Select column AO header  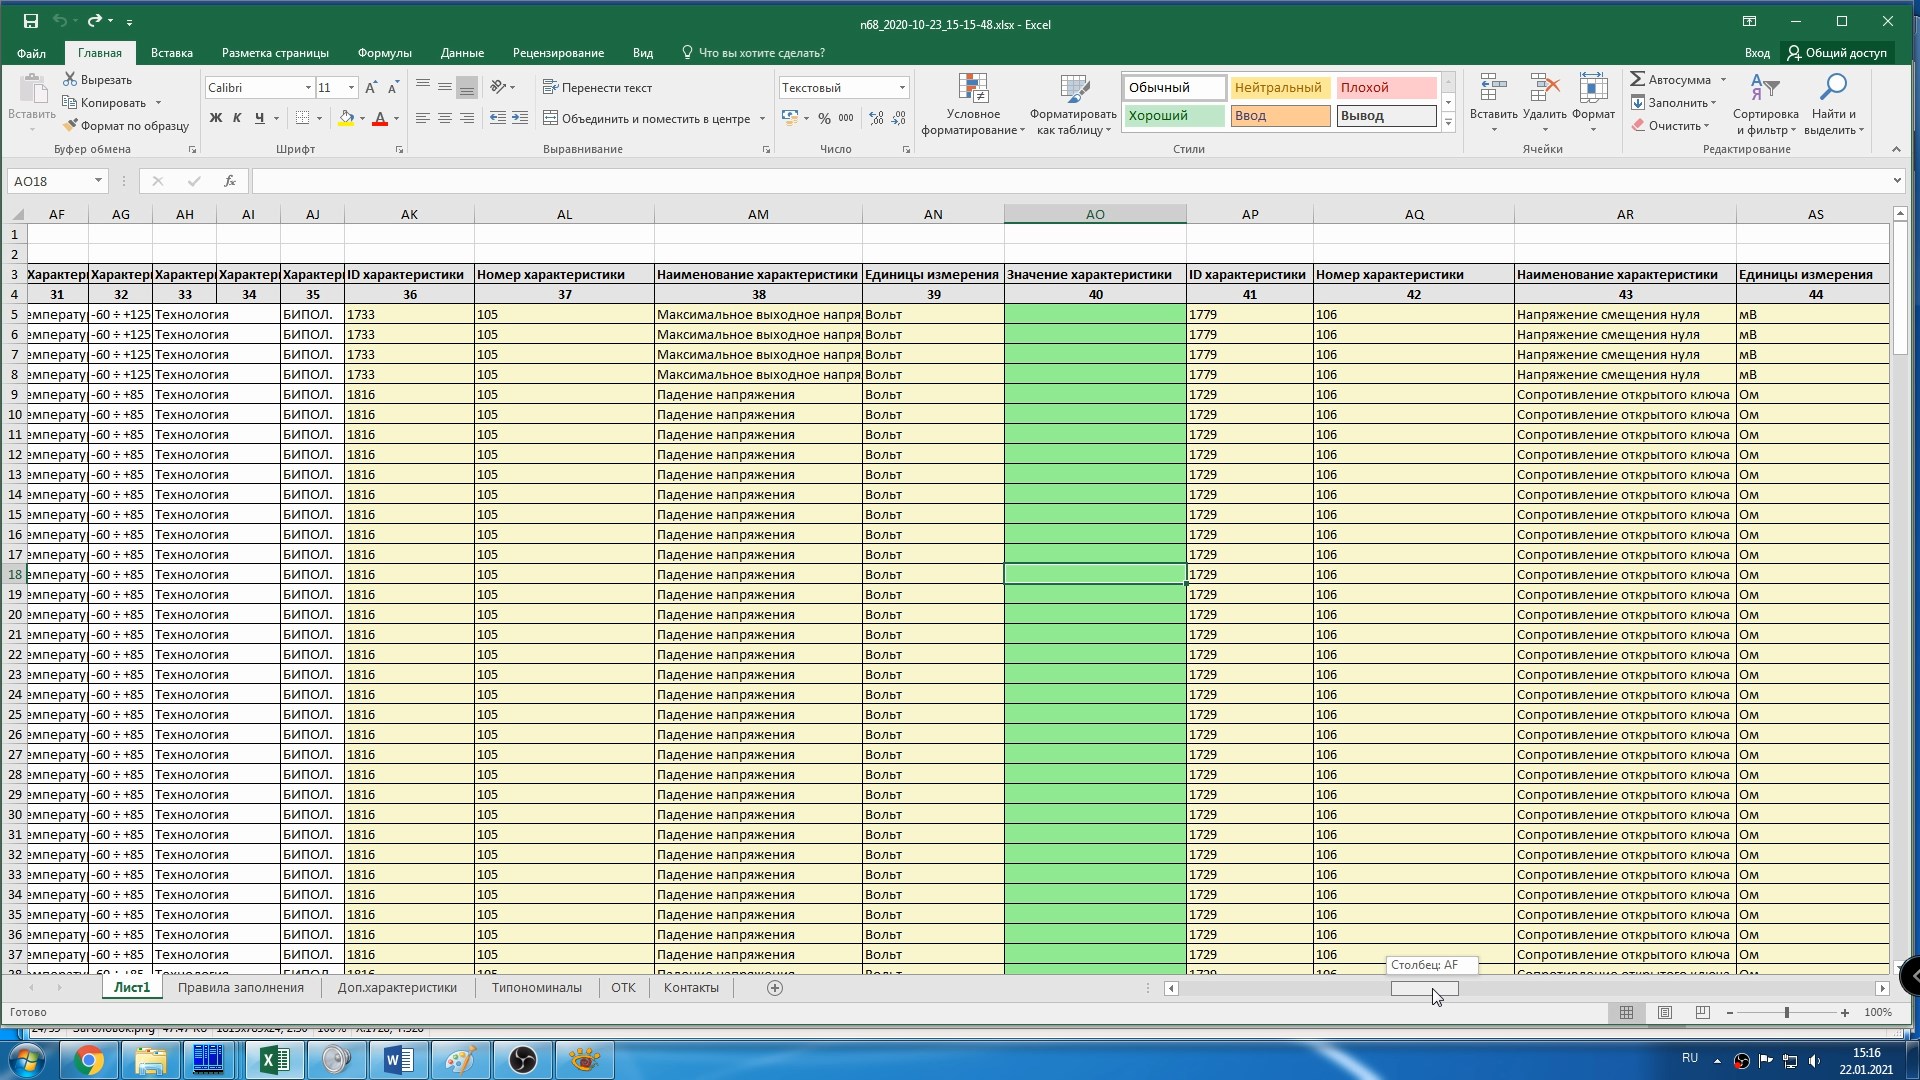1095,214
